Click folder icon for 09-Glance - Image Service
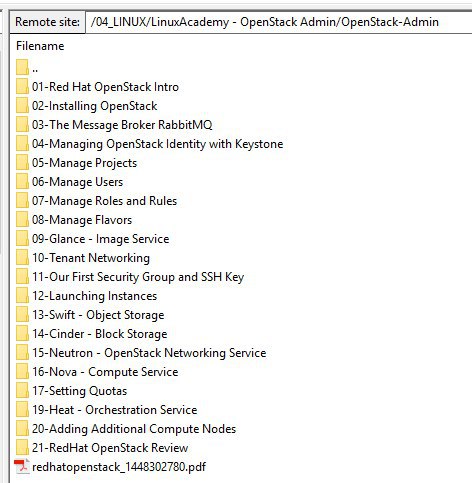 [x=22, y=239]
